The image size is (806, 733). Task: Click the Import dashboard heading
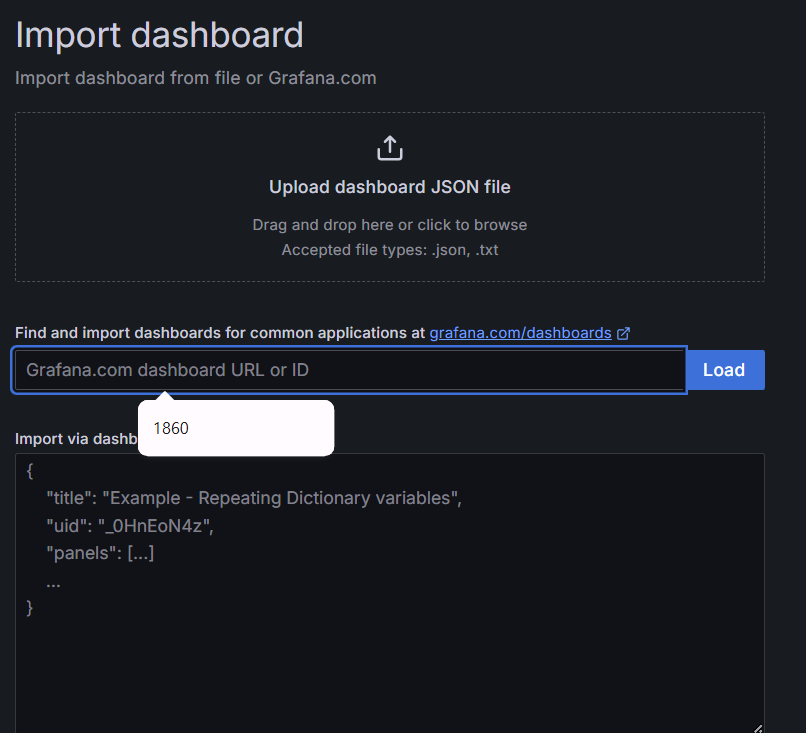point(159,35)
